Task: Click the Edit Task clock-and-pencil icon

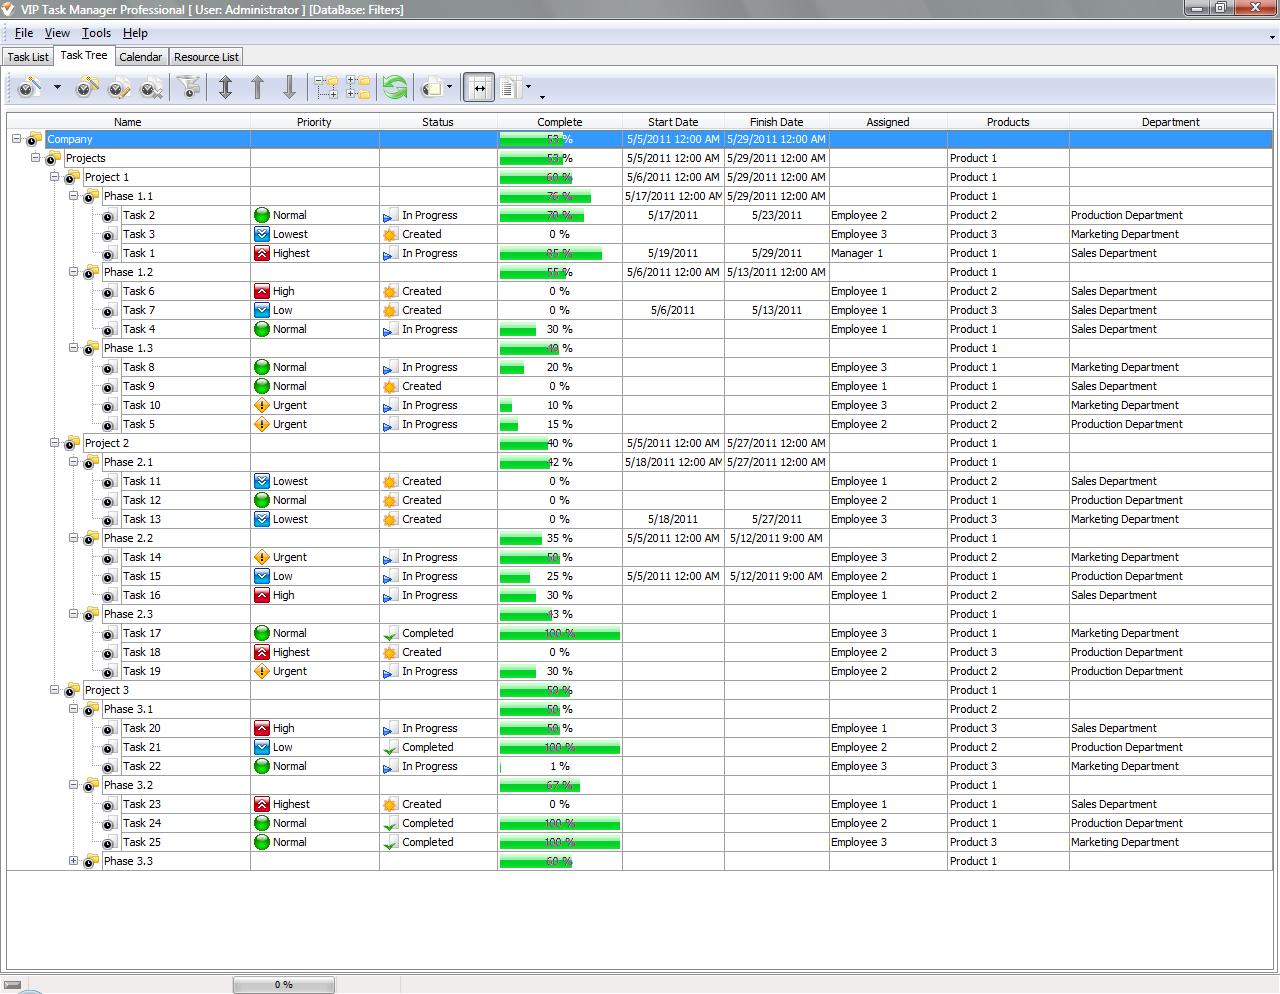Action: pyautogui.click(x=119, y=88)
